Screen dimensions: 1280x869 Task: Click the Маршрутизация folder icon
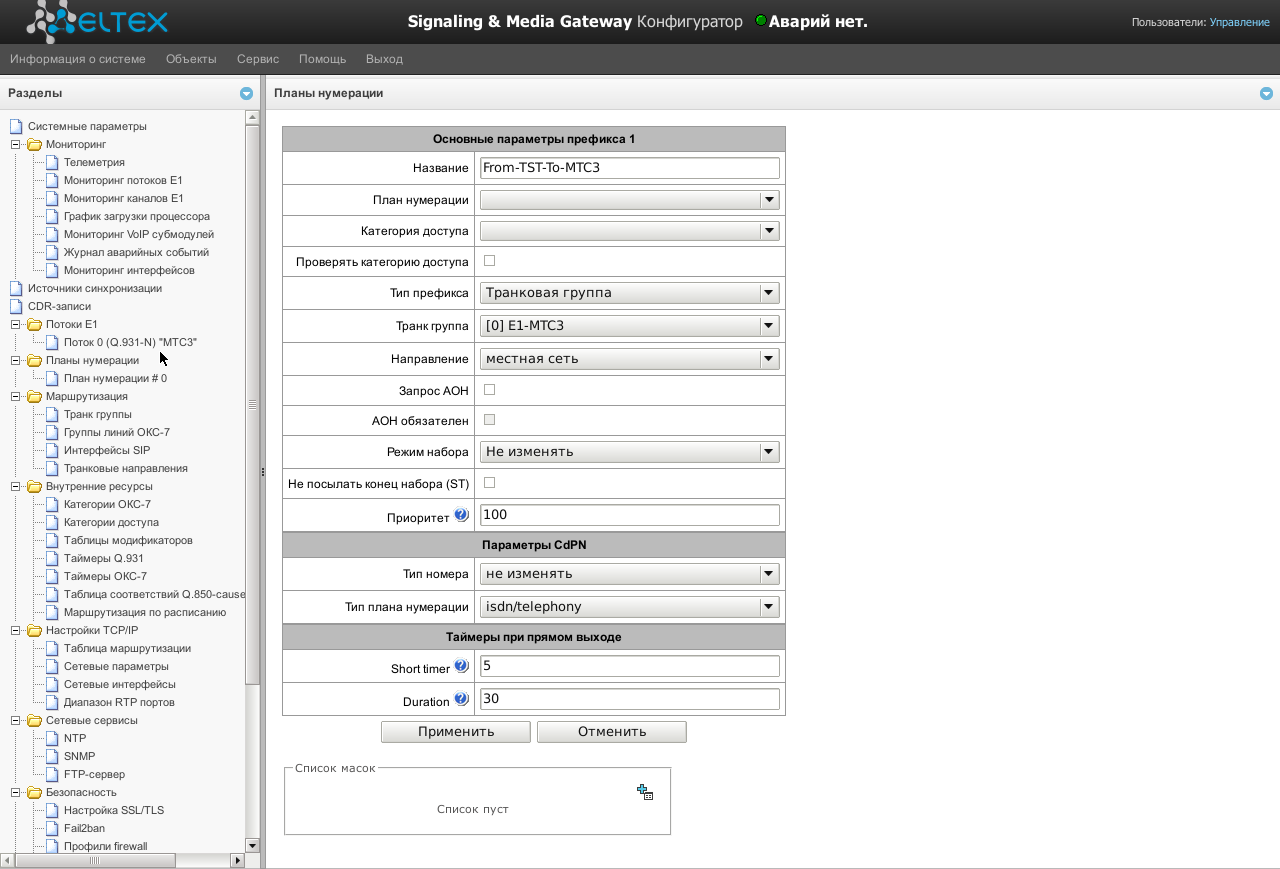tap(34, 397)
